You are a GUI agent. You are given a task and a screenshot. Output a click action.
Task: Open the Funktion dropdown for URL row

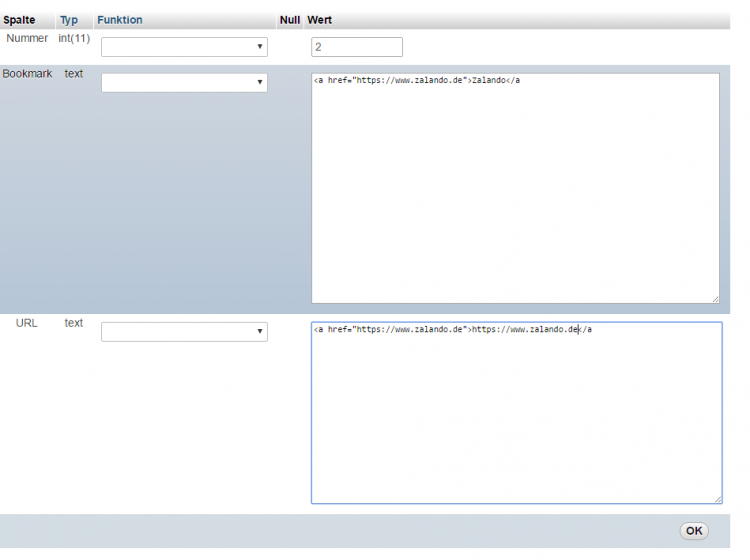click(184, 332)
